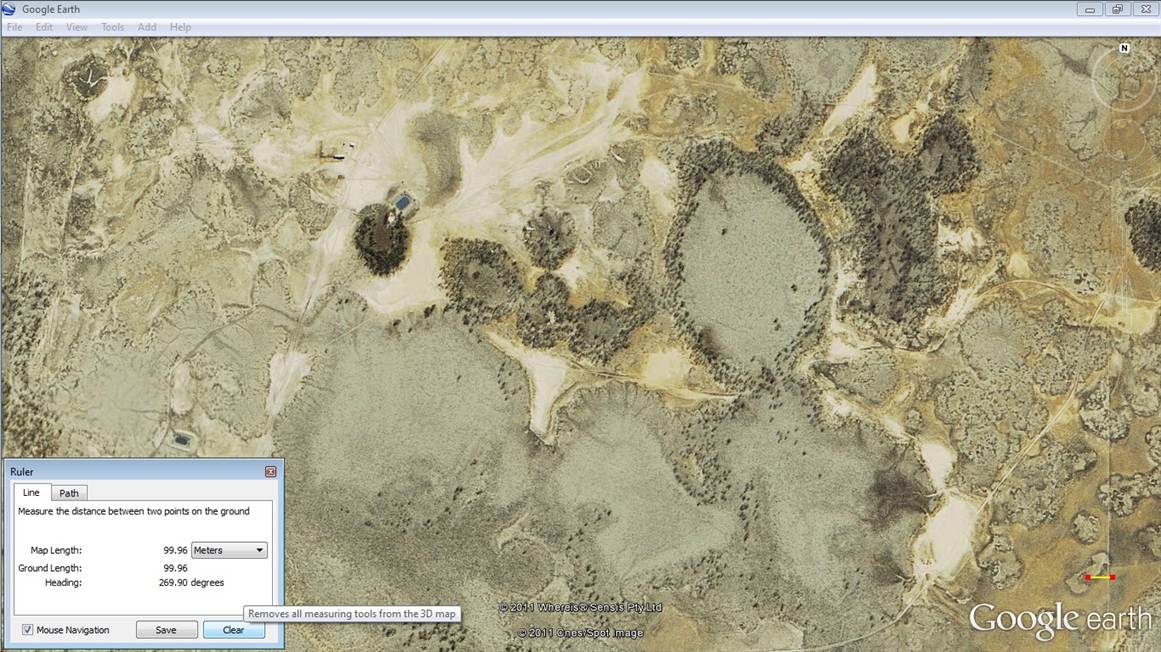
Task: Toggle the Mouse Navigation checkbox
Action: pyautogui.click(x=25, y=629)
